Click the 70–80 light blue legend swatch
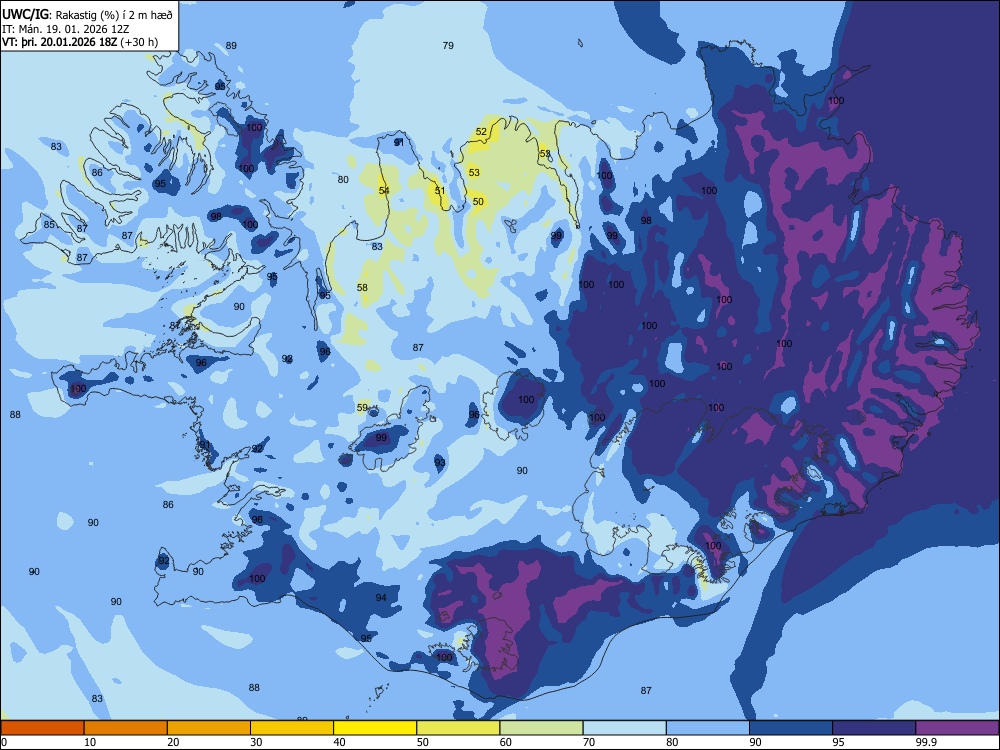This screenshot has width=1000, height=750. [x=624, y=728]
